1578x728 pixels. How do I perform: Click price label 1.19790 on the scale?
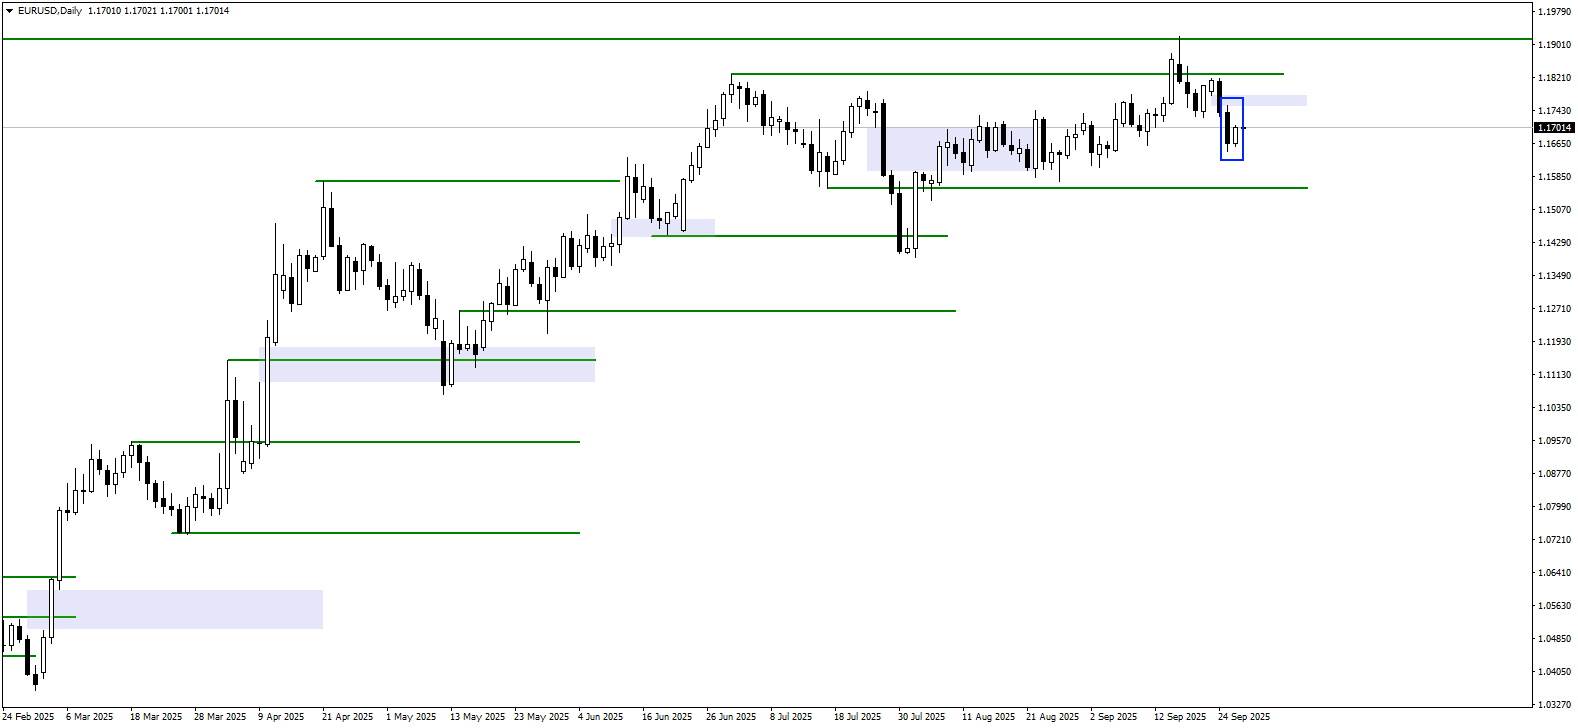pos(1554,12)
